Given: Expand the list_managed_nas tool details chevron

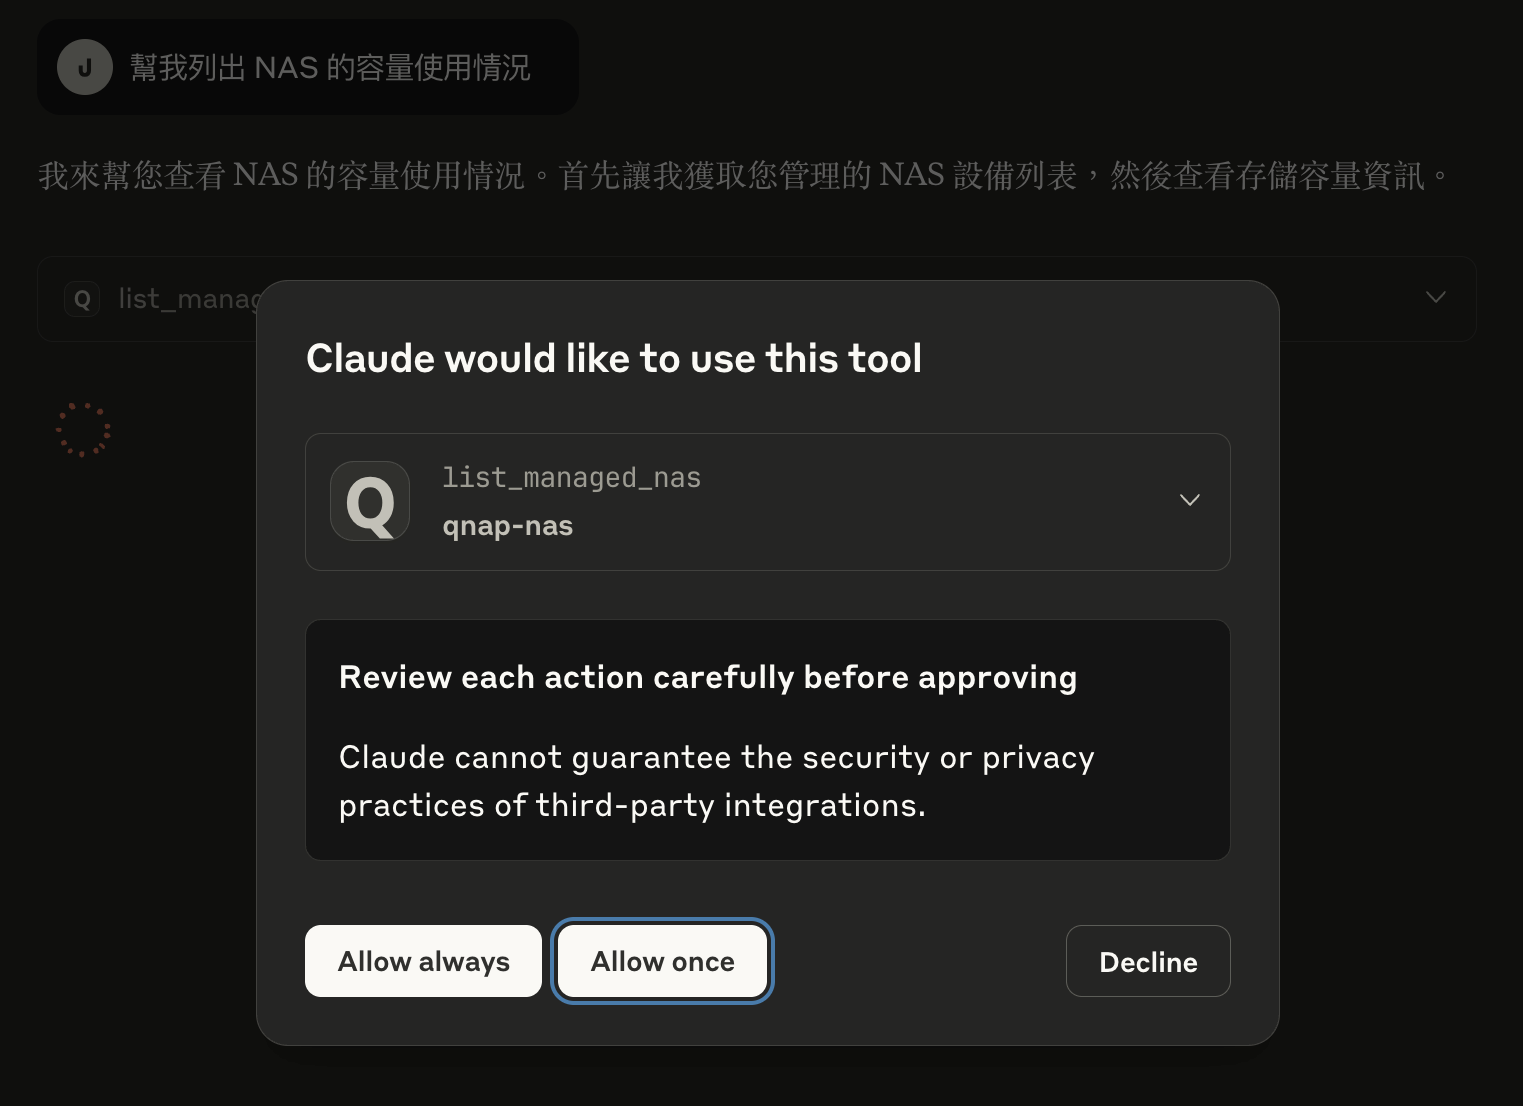Looking at the screenshot, I should point(1190,500).
